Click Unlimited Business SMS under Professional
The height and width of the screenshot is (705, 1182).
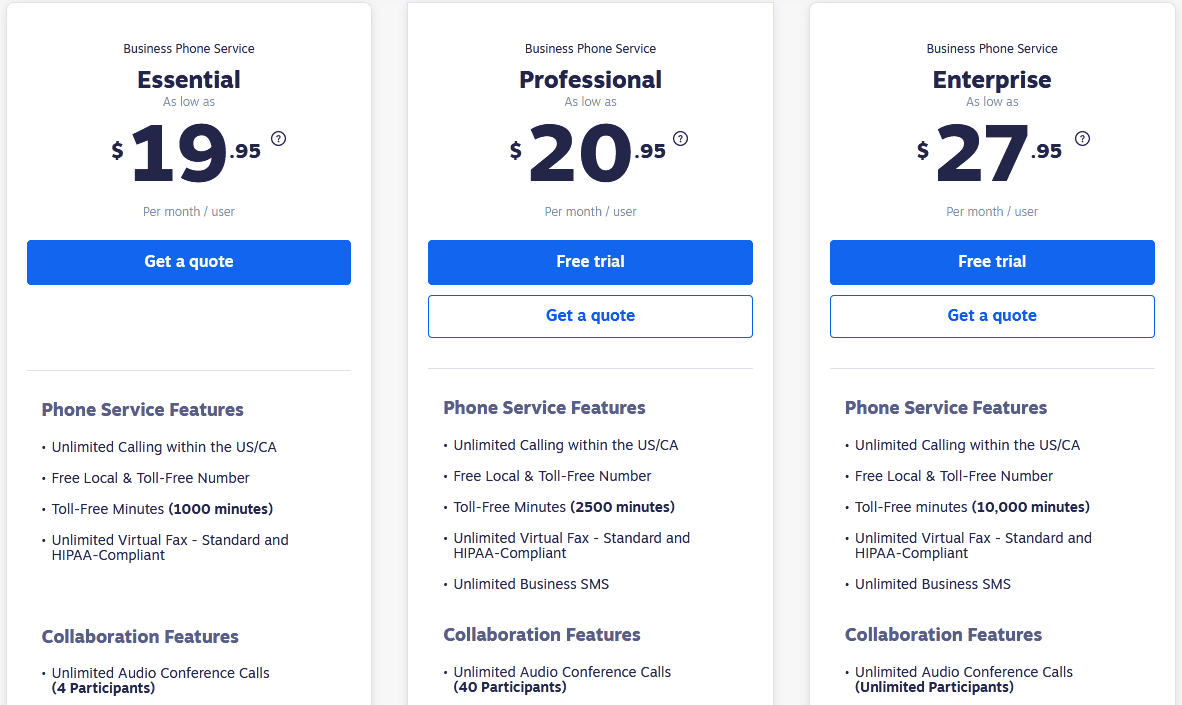[531, 583]
